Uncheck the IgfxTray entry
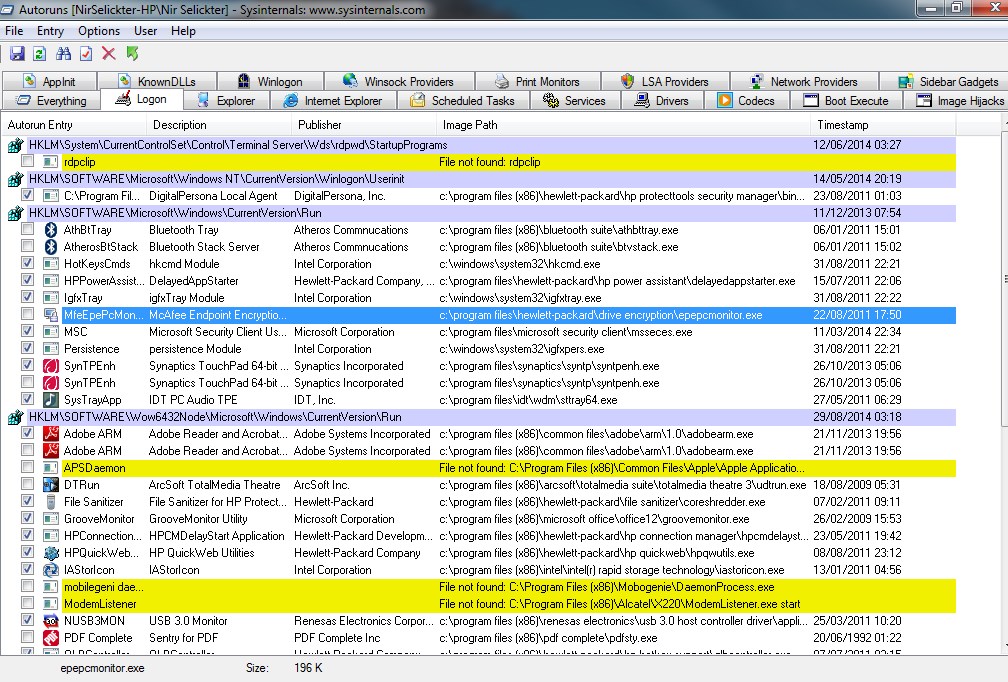This screenshot has height=682, width=1008. pos(28,297)
